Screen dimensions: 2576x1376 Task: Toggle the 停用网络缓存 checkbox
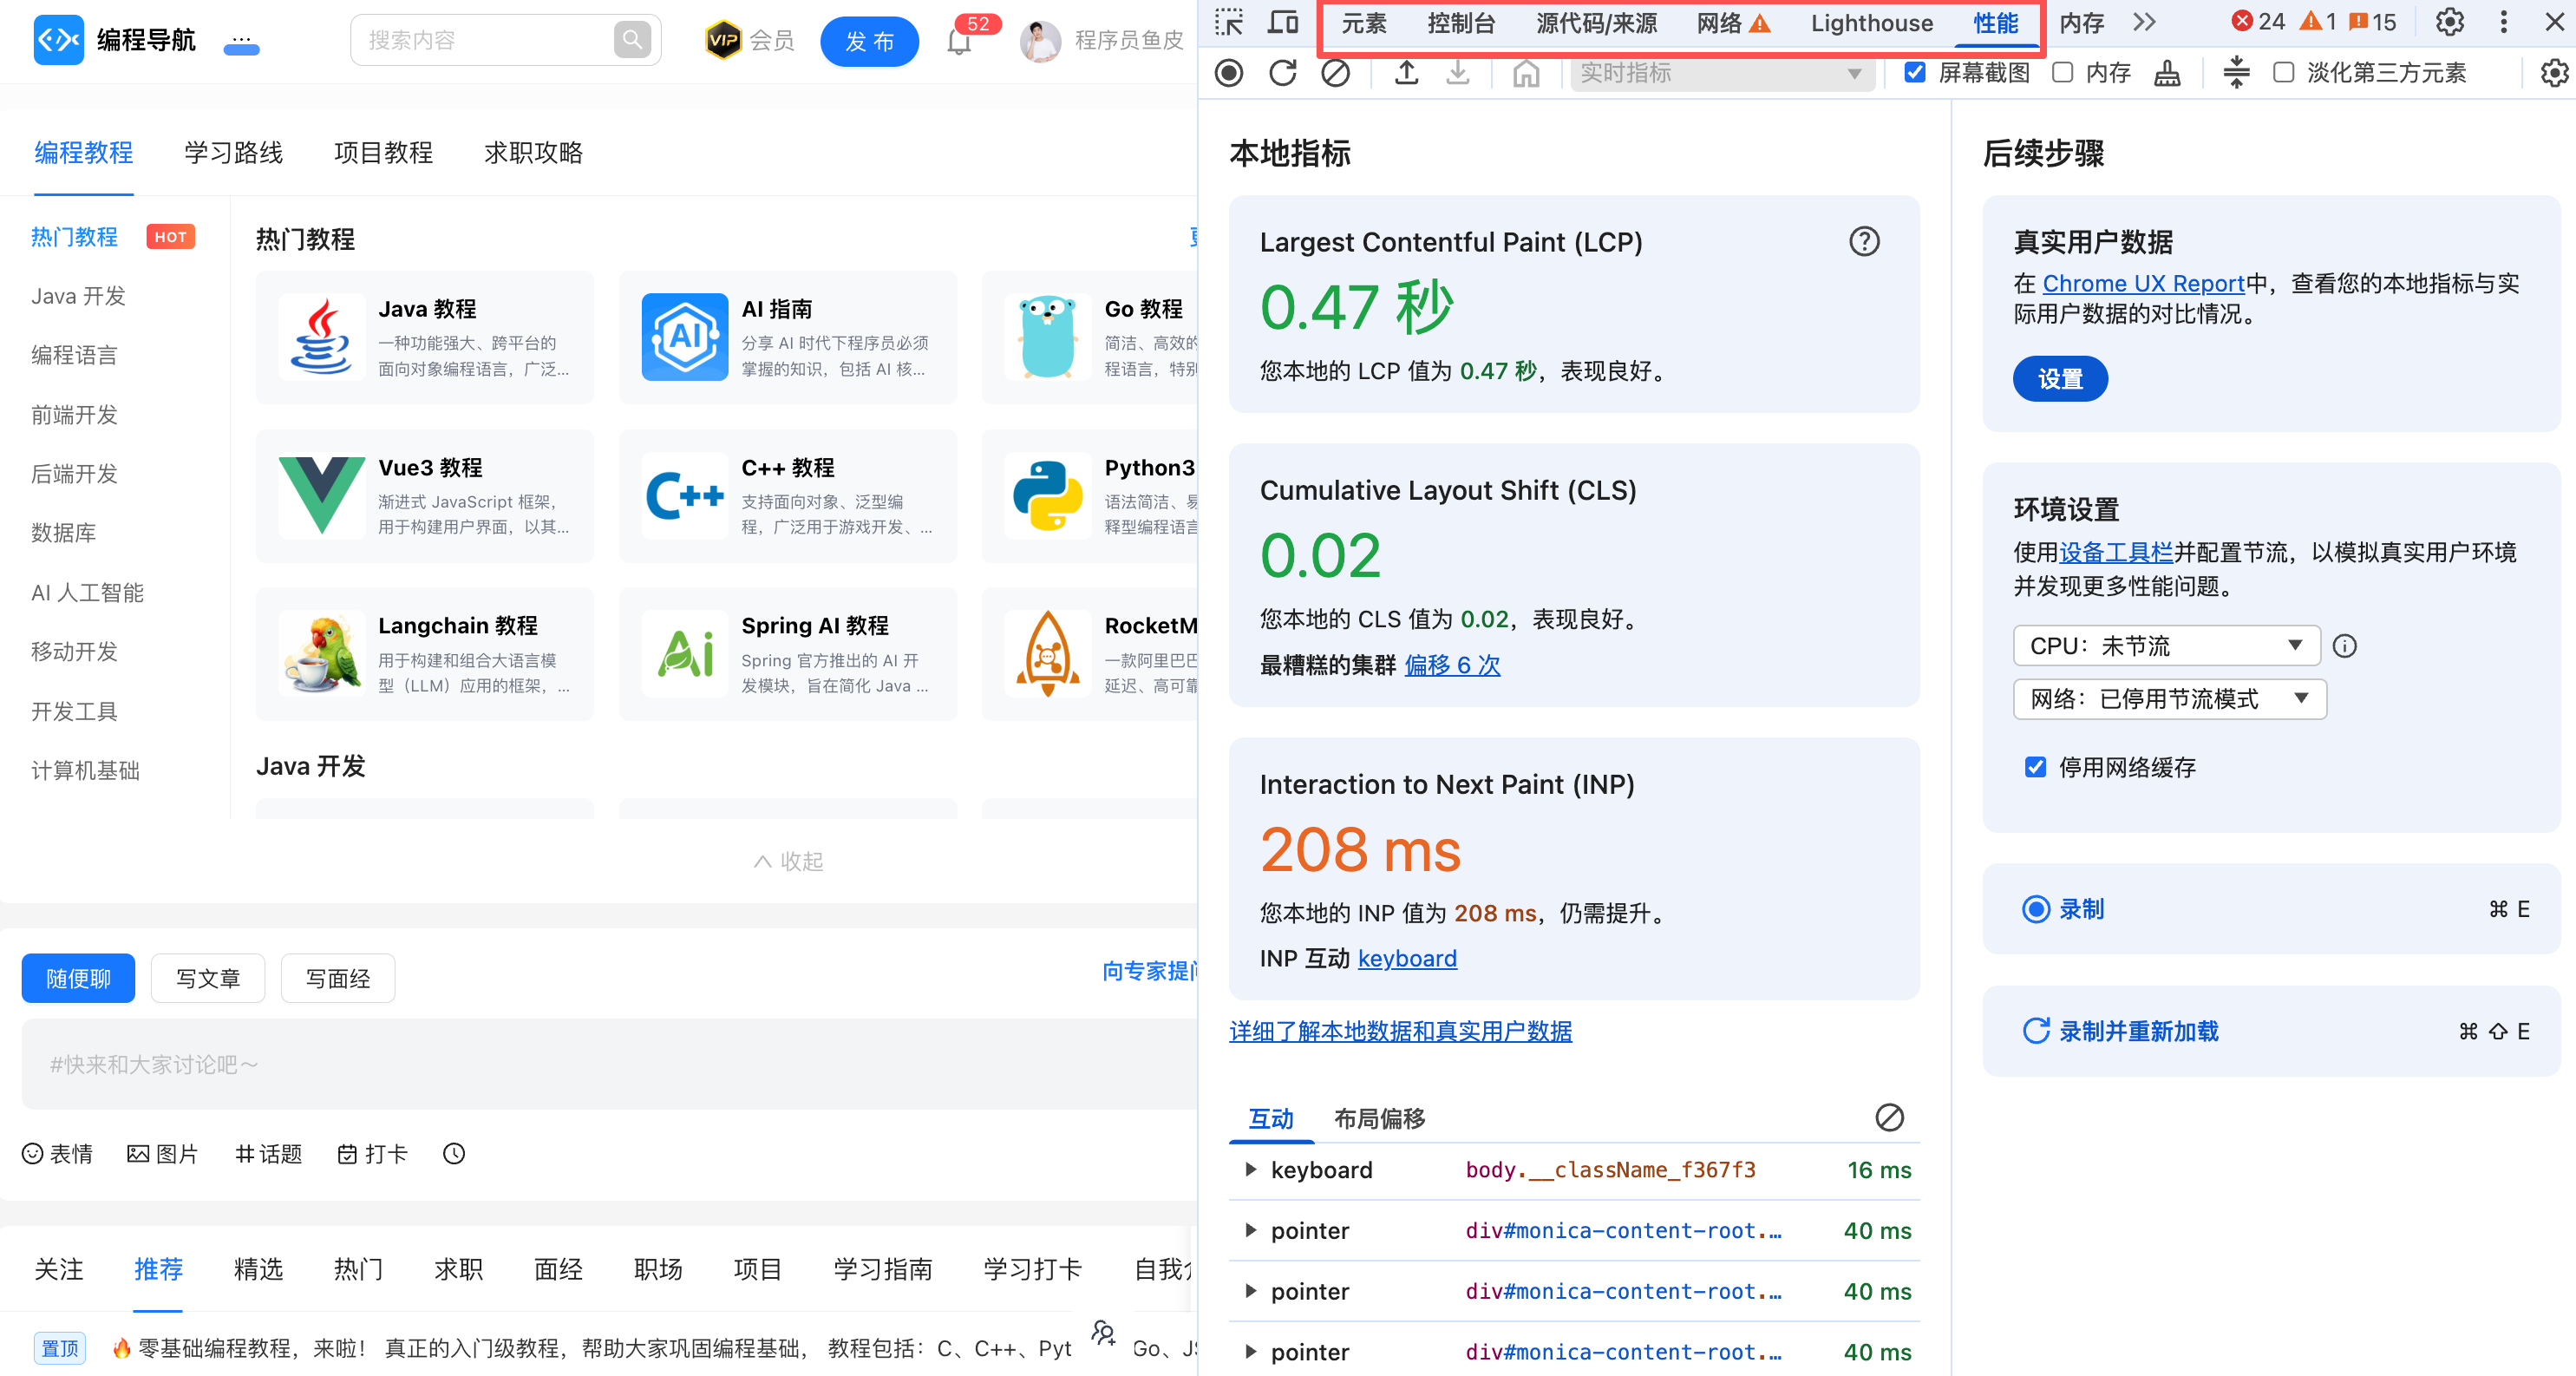tap(2035, 767)
